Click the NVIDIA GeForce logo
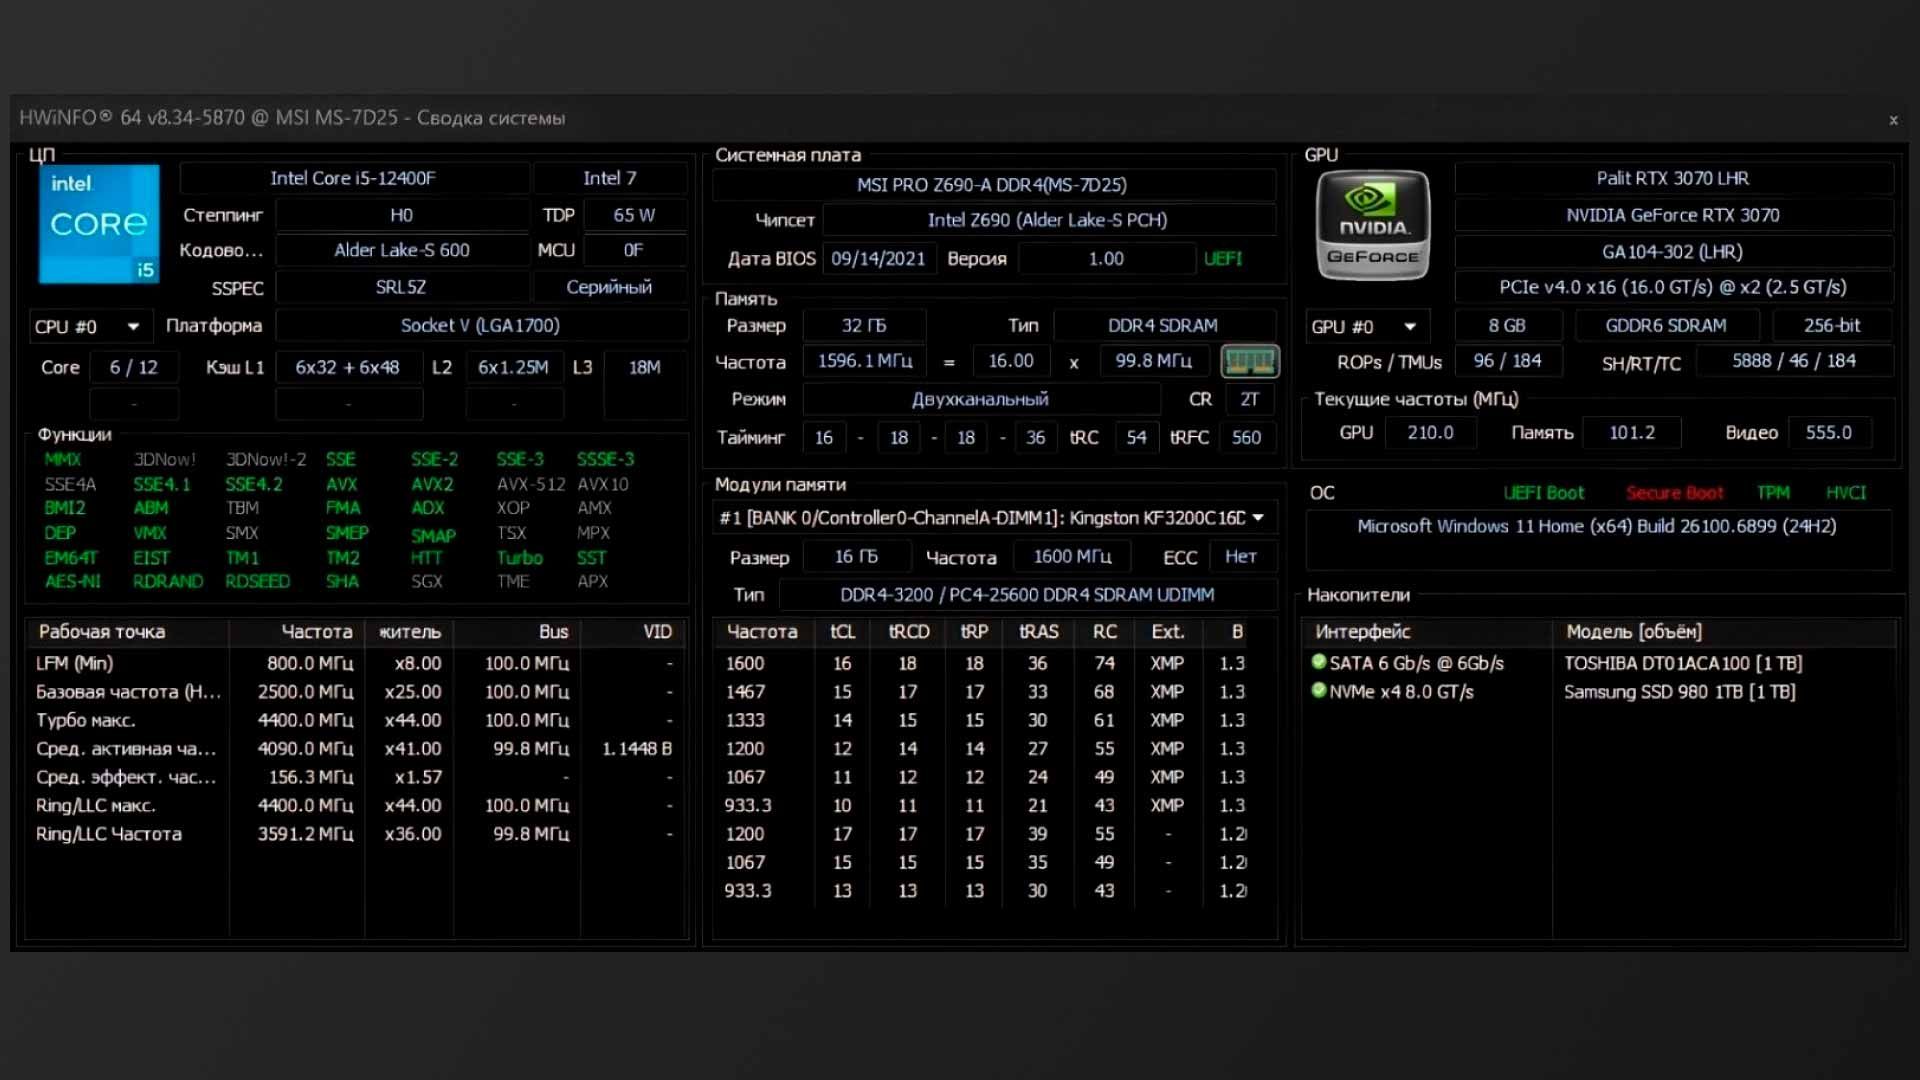 click(x=1372, y=224)
